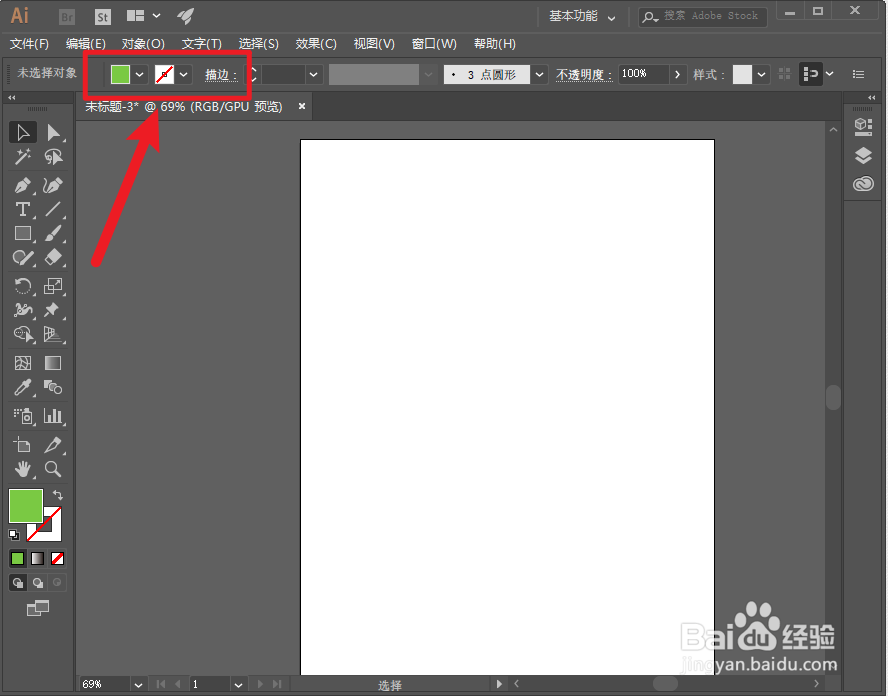Select the Slice tool
Viewport: 888px width, 696px height.
(53, 445)
